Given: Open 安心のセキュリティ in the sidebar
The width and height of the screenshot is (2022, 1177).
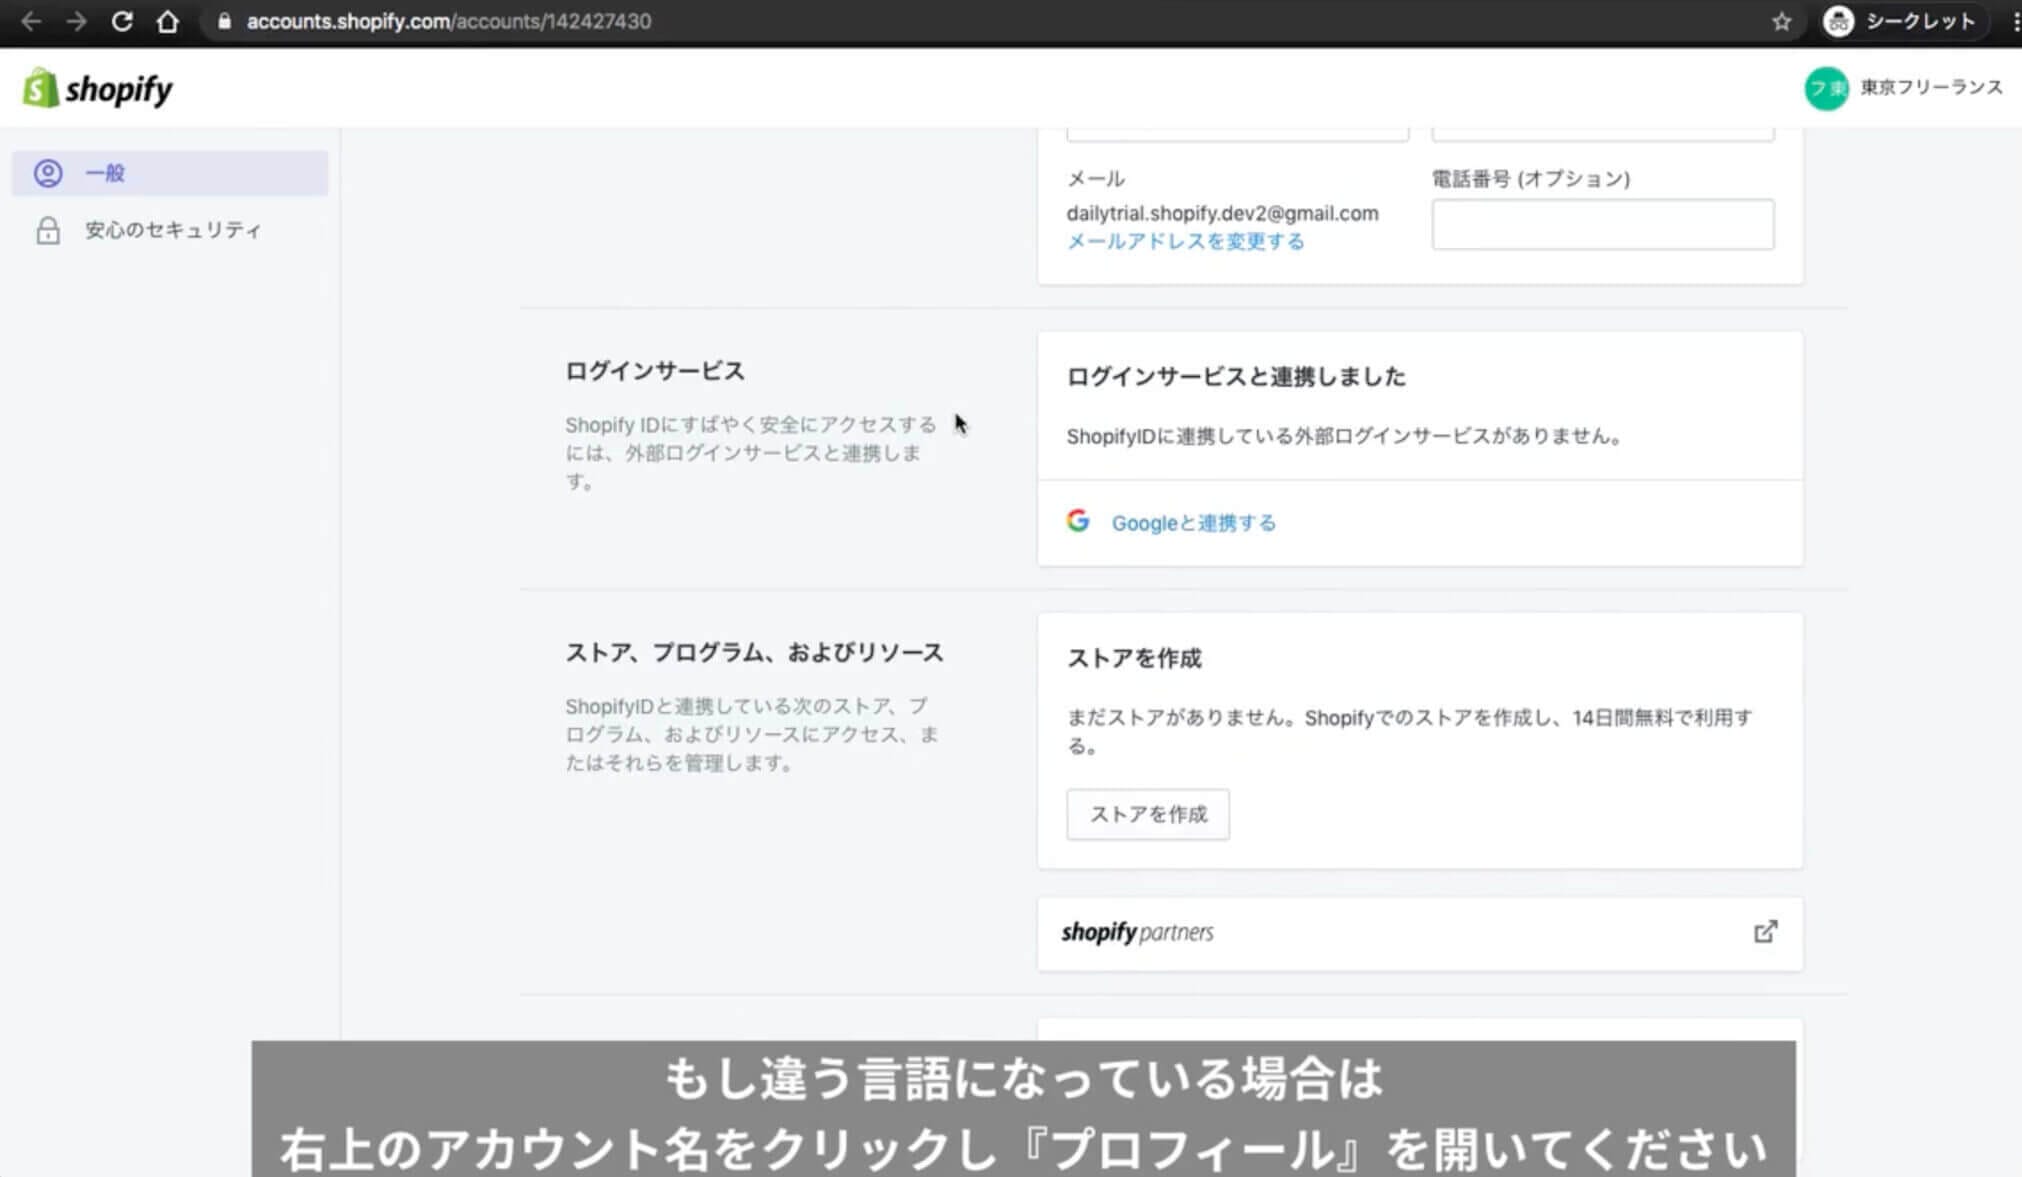Looking at the screenshot, I should point(172,230).
